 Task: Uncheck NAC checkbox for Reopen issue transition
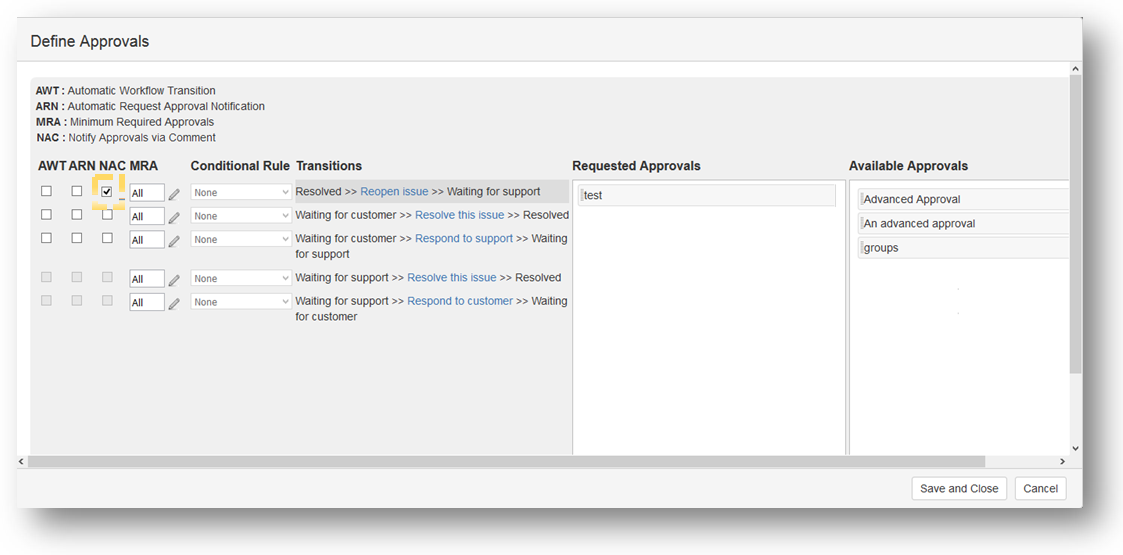pos(107,192)
